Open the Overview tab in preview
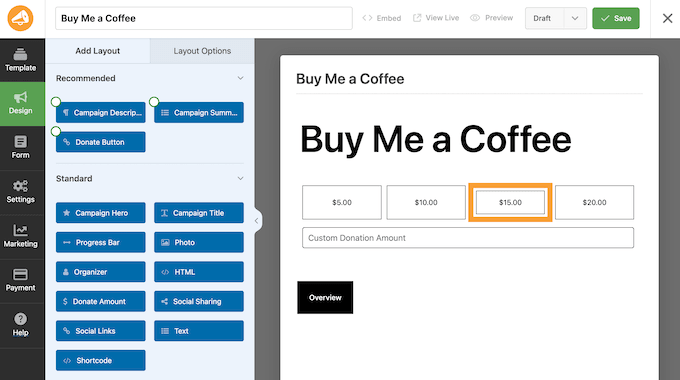Screen dimensions: 680x380 point(325,298)
